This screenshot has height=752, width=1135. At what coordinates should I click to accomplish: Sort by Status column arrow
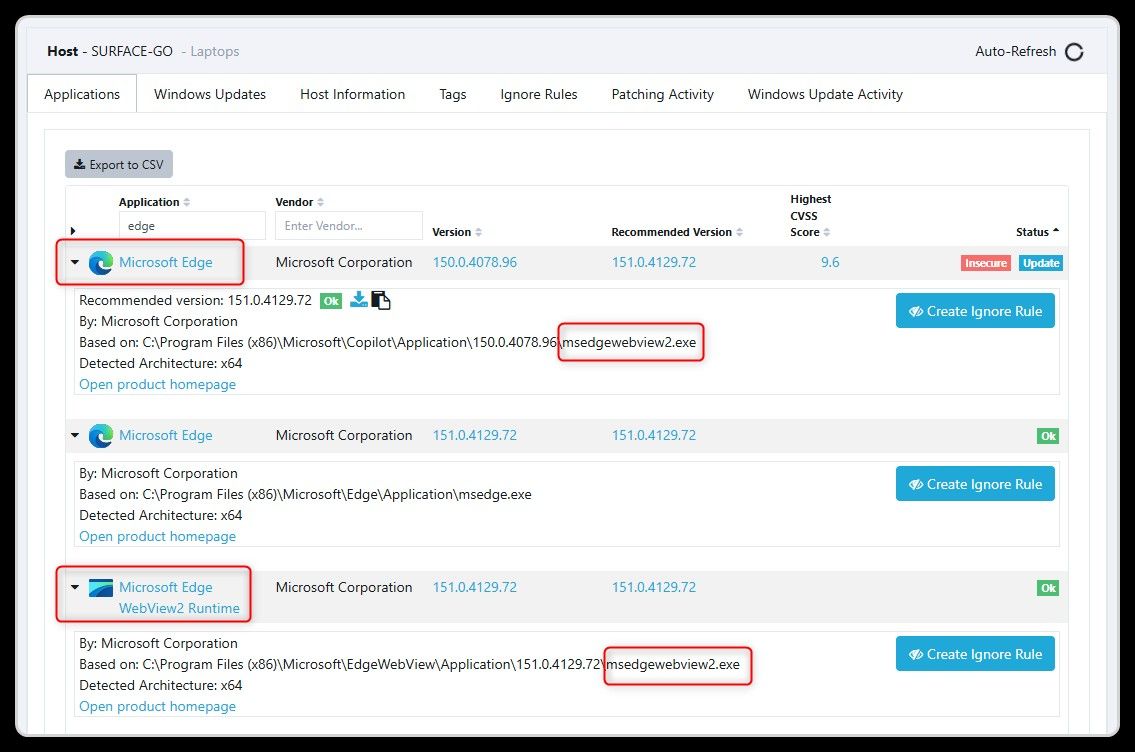click(x=1055, y=231)
